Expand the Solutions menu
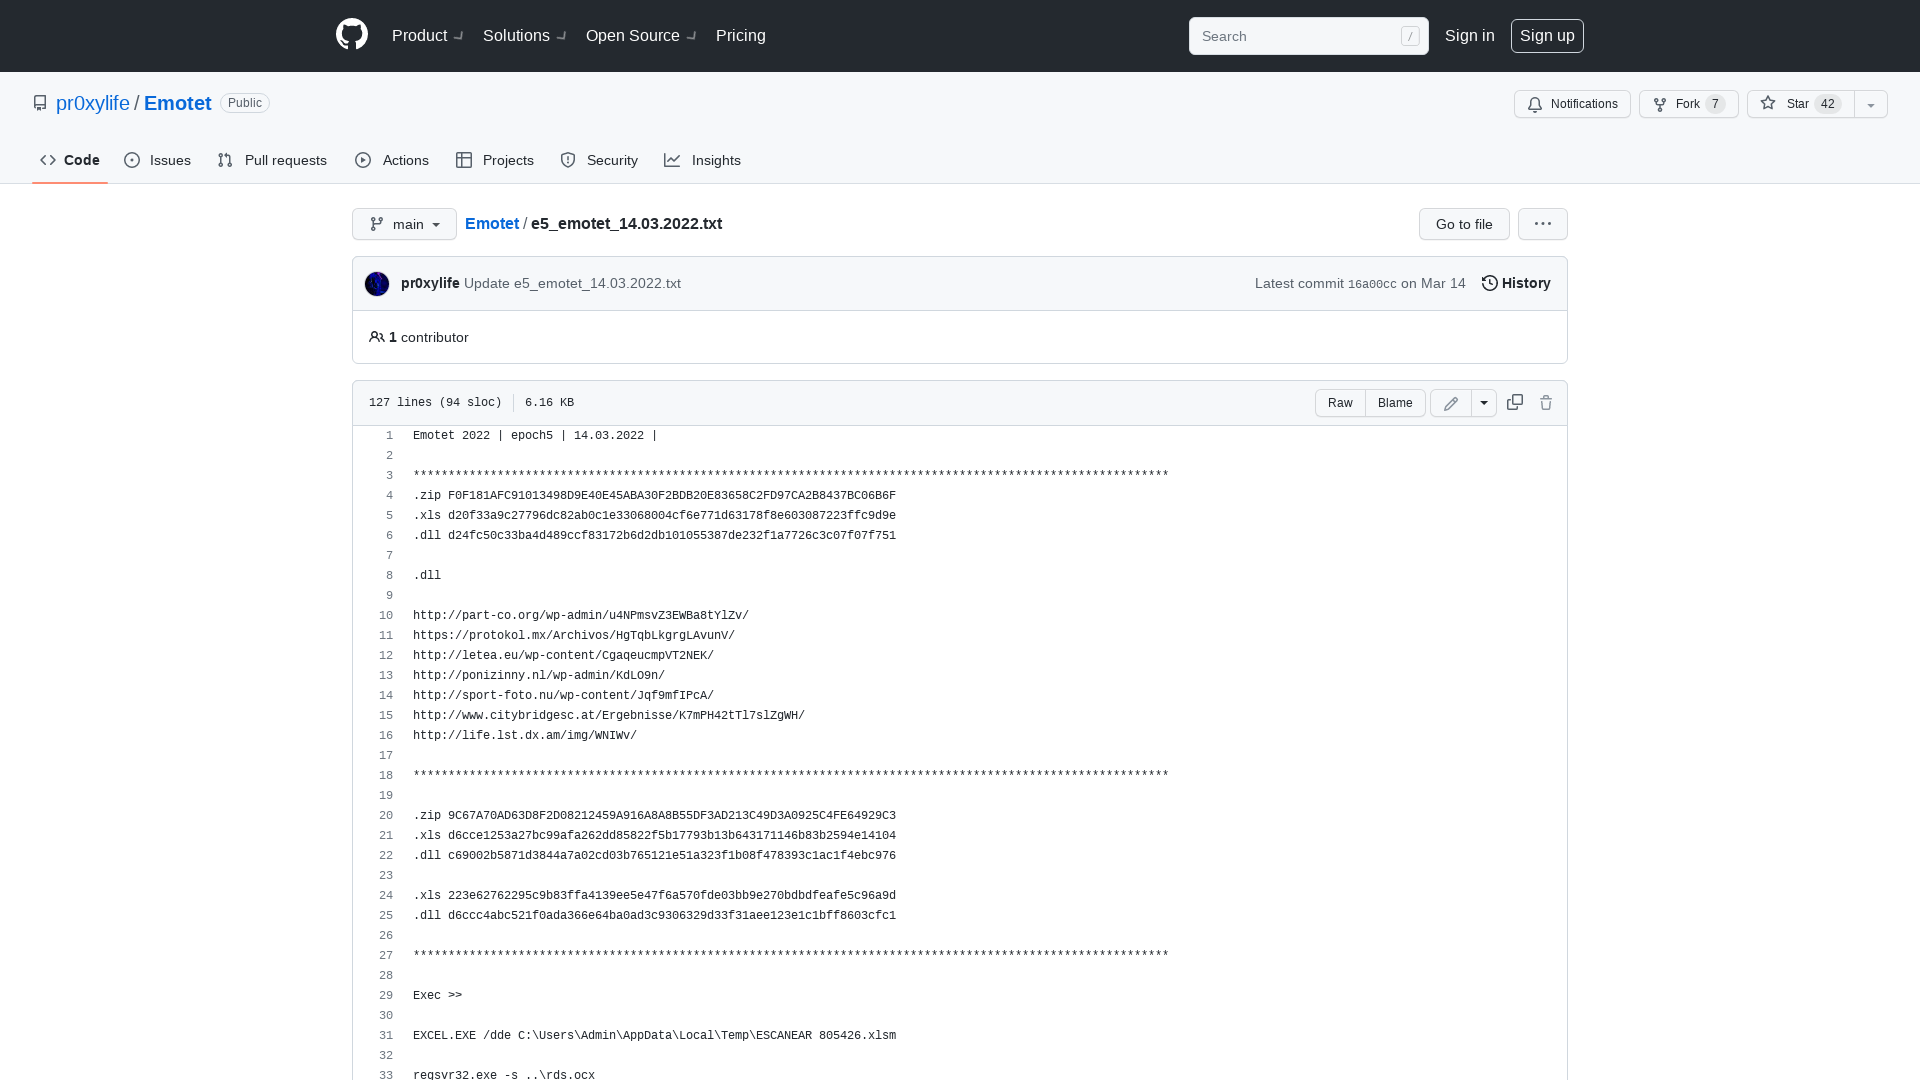The height and width of the screenshot is (1080, 1920). point(525,35)
